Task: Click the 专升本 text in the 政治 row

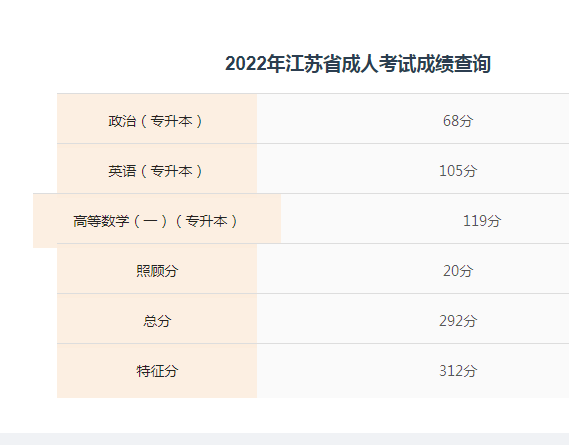Action: click(171, 121)
